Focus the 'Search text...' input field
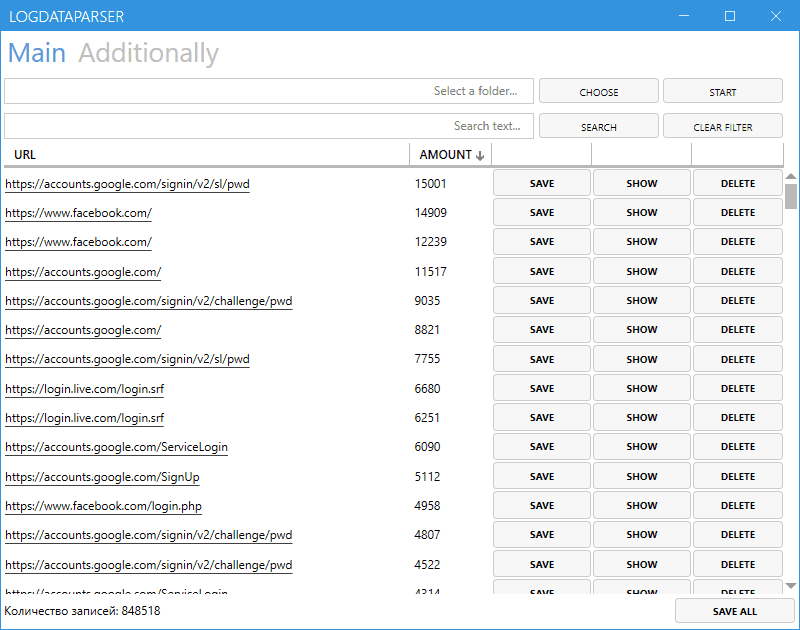 tap(267, 125)
